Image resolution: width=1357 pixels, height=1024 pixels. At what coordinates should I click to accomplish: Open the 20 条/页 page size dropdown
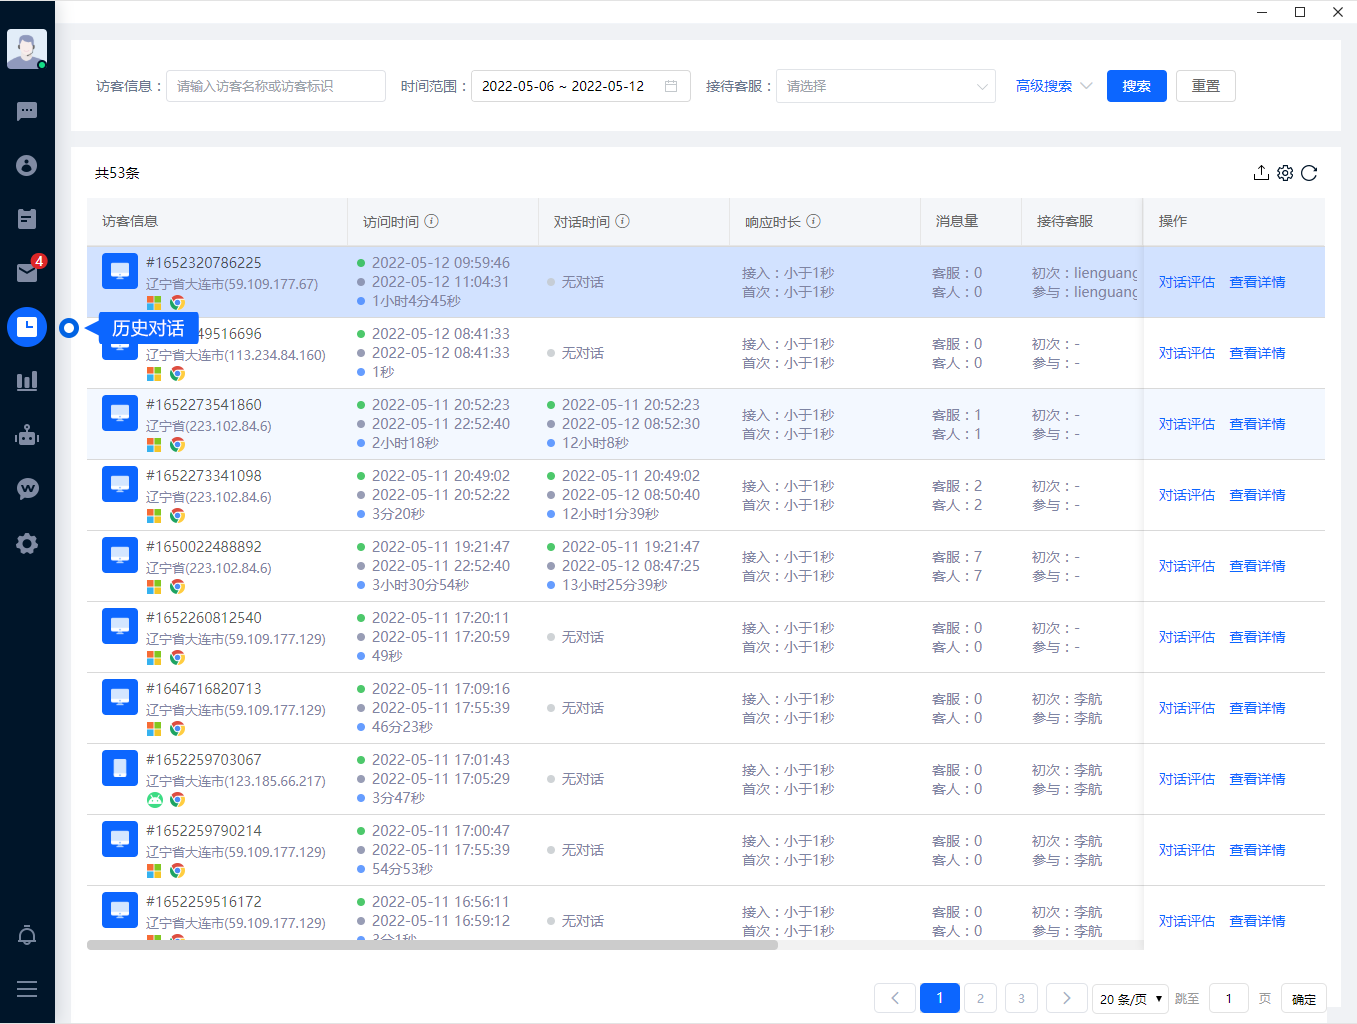point(1130,998)
